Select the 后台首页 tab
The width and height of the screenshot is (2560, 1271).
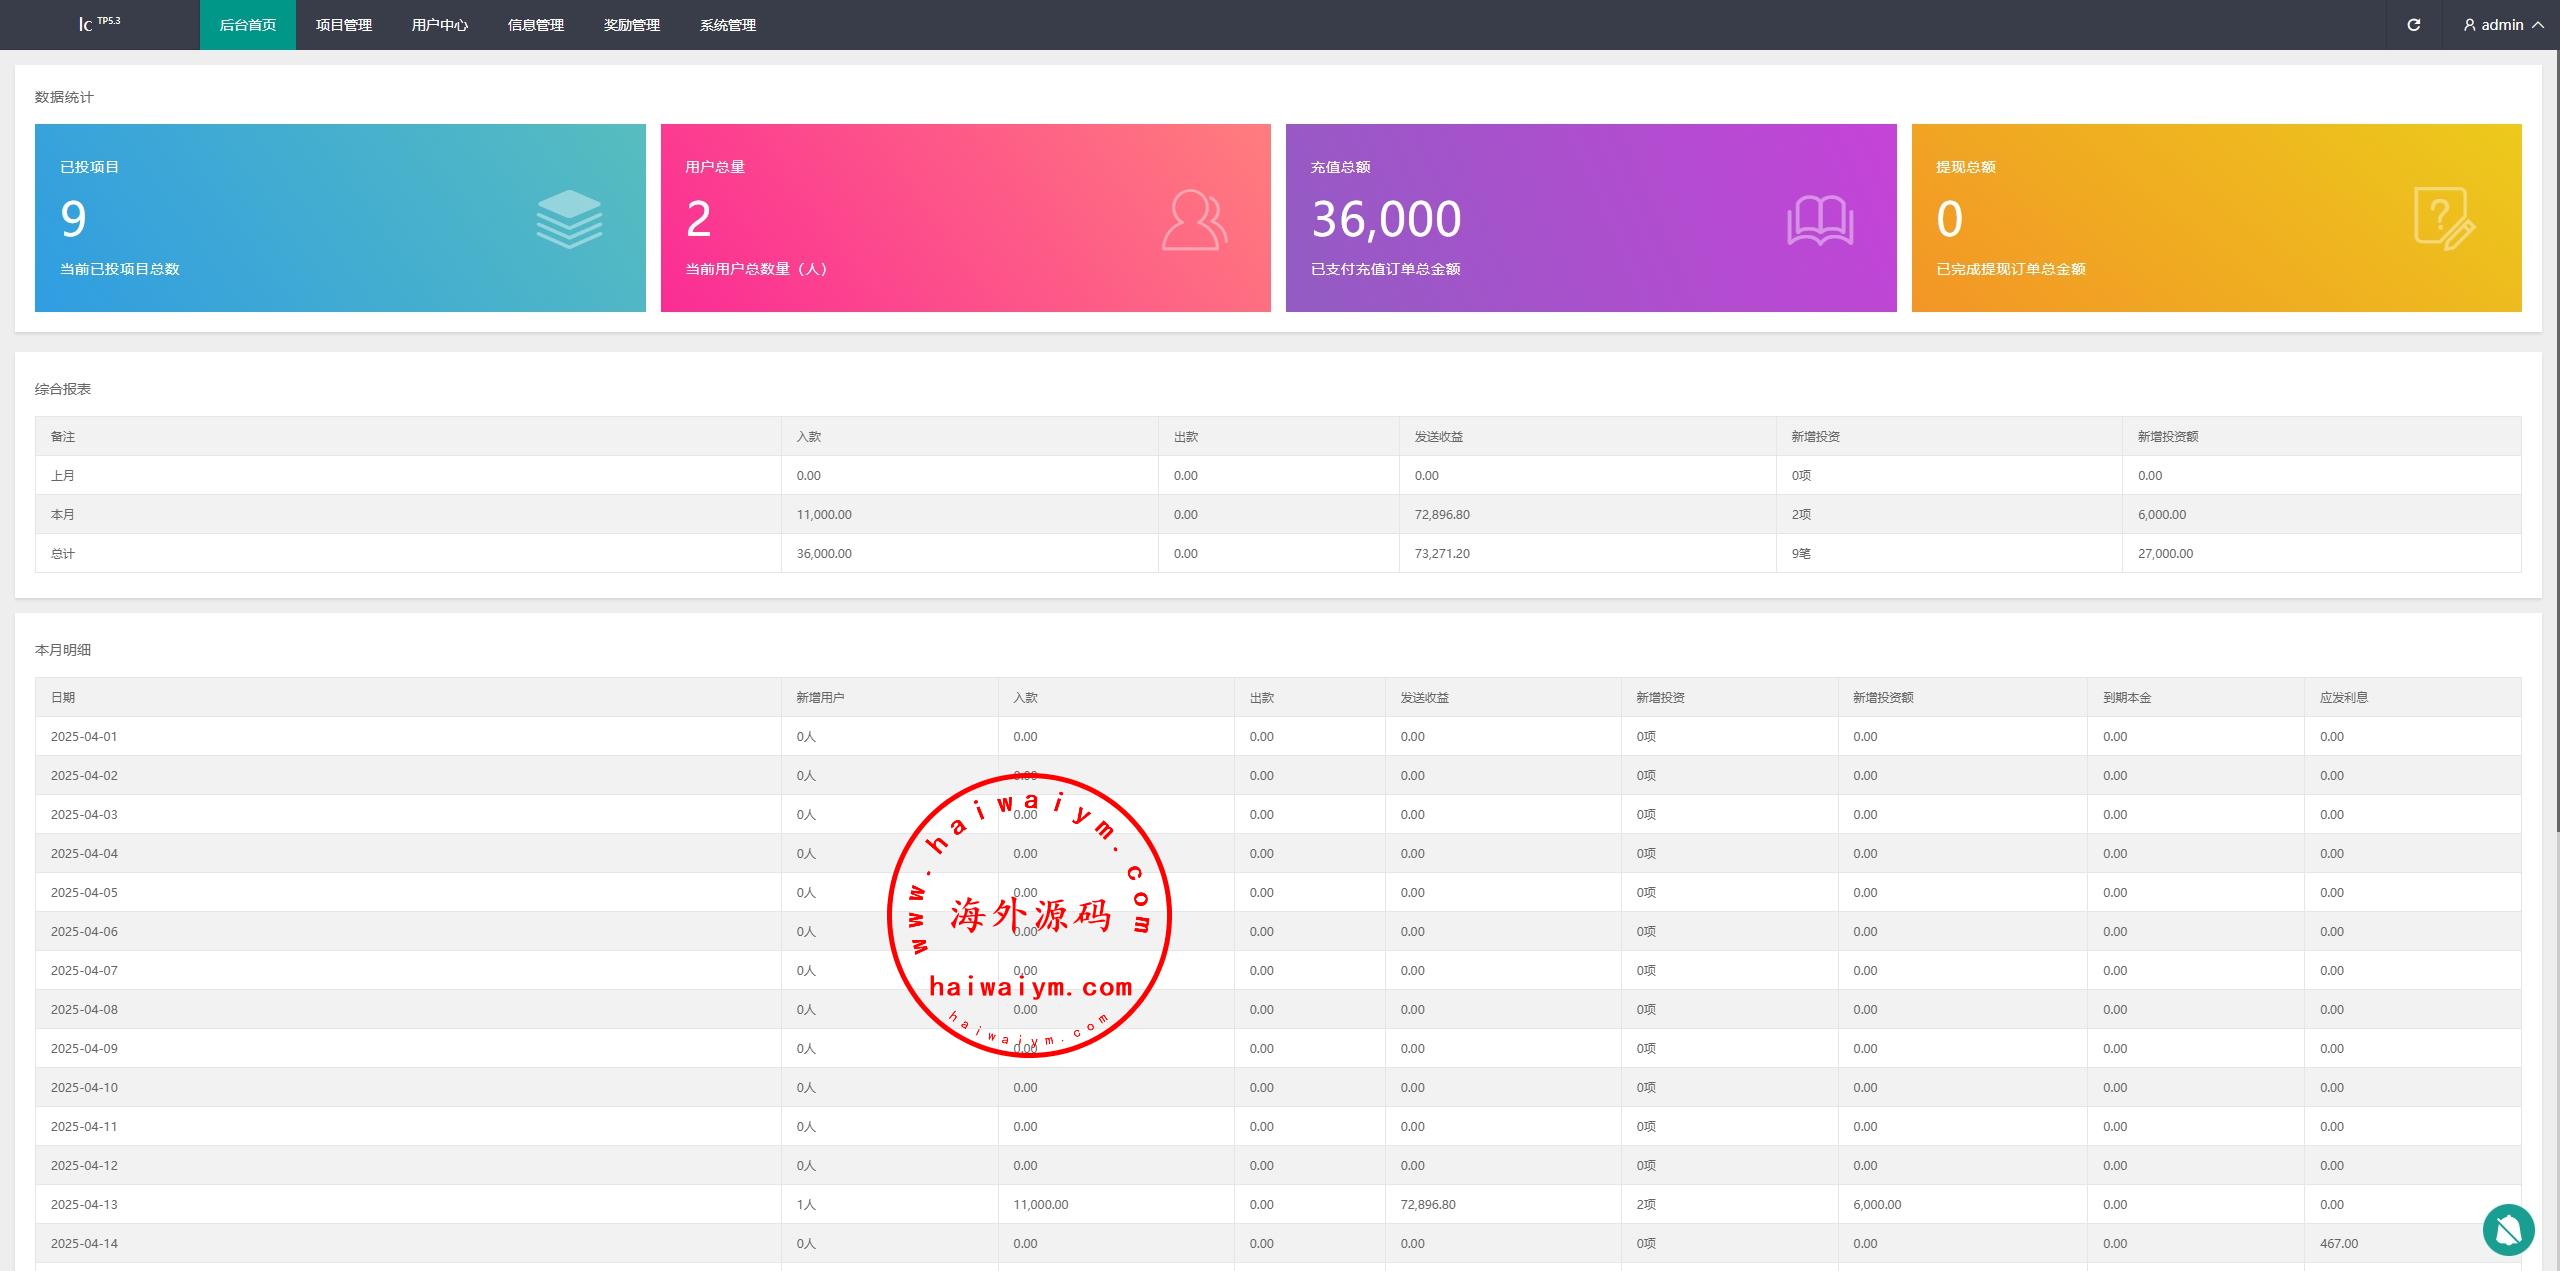[x=248, y=25]
